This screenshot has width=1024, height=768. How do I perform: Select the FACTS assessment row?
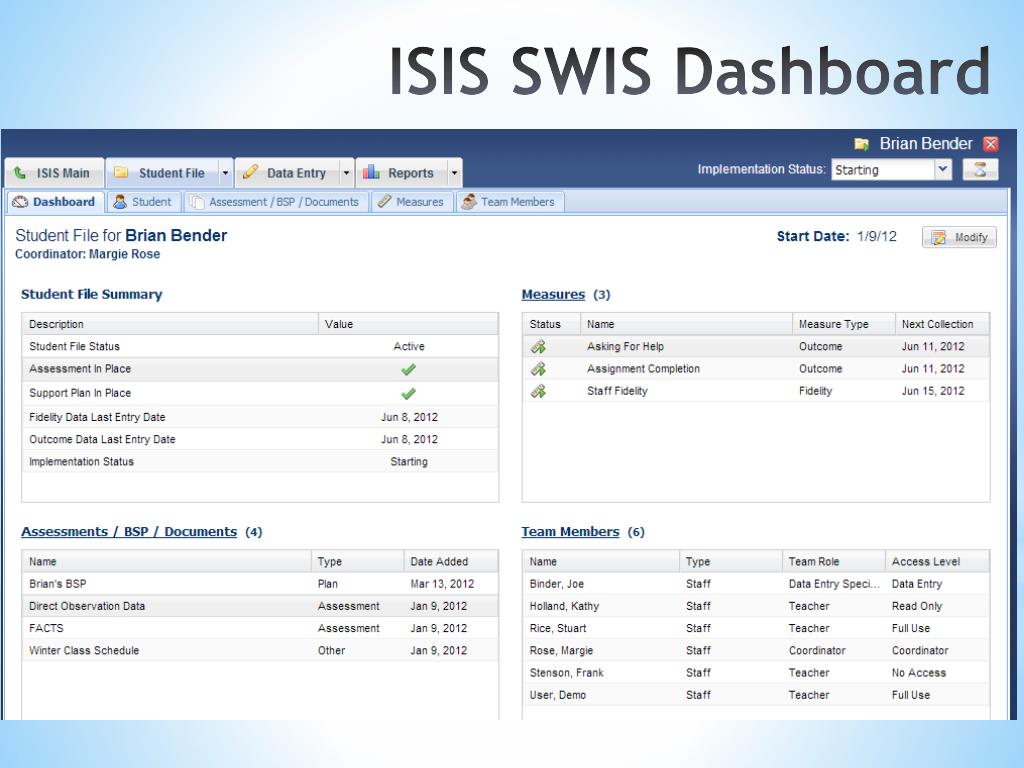[x=260, y=628]
